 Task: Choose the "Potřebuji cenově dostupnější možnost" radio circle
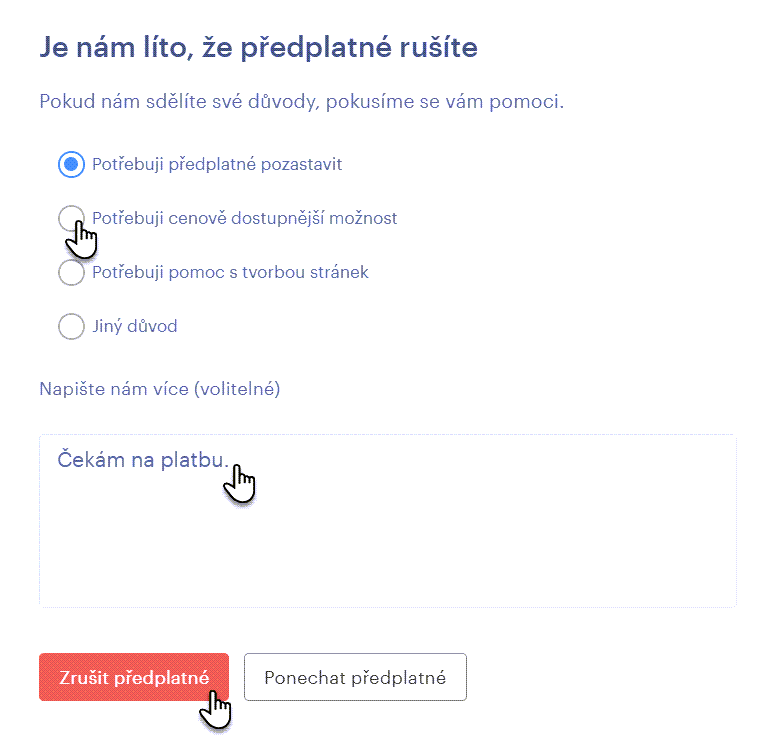(71, 218)
